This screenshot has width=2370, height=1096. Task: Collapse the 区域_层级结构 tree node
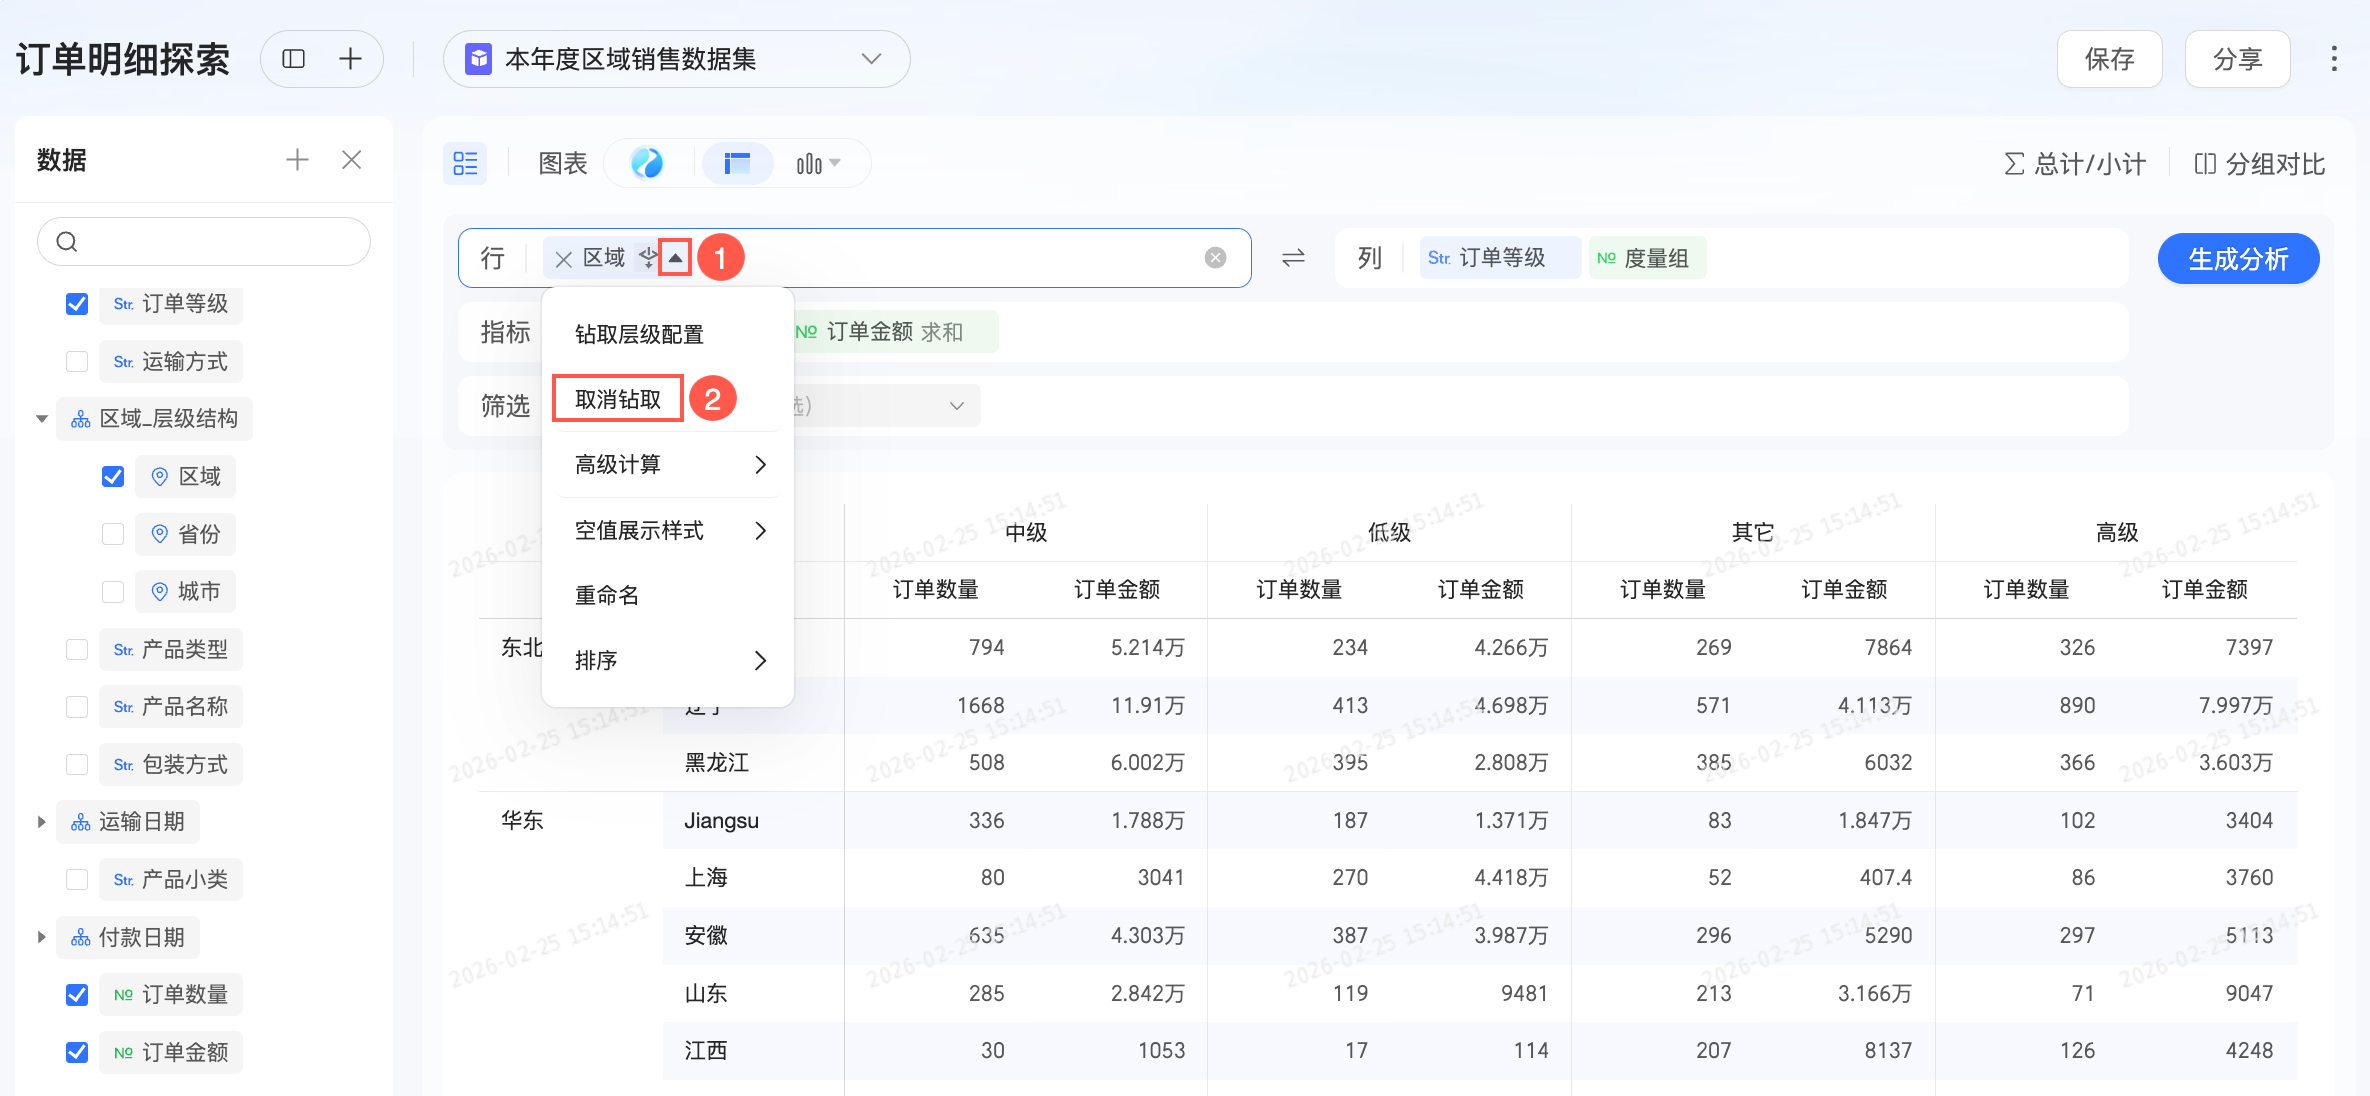[x=41, y=419]
